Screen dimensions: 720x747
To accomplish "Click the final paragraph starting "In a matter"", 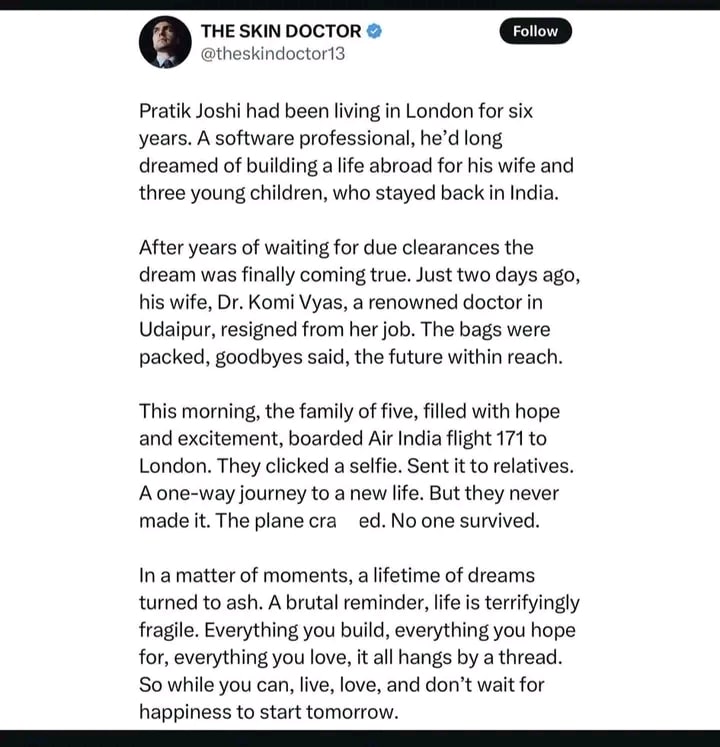I will click(x=358, y=643).
